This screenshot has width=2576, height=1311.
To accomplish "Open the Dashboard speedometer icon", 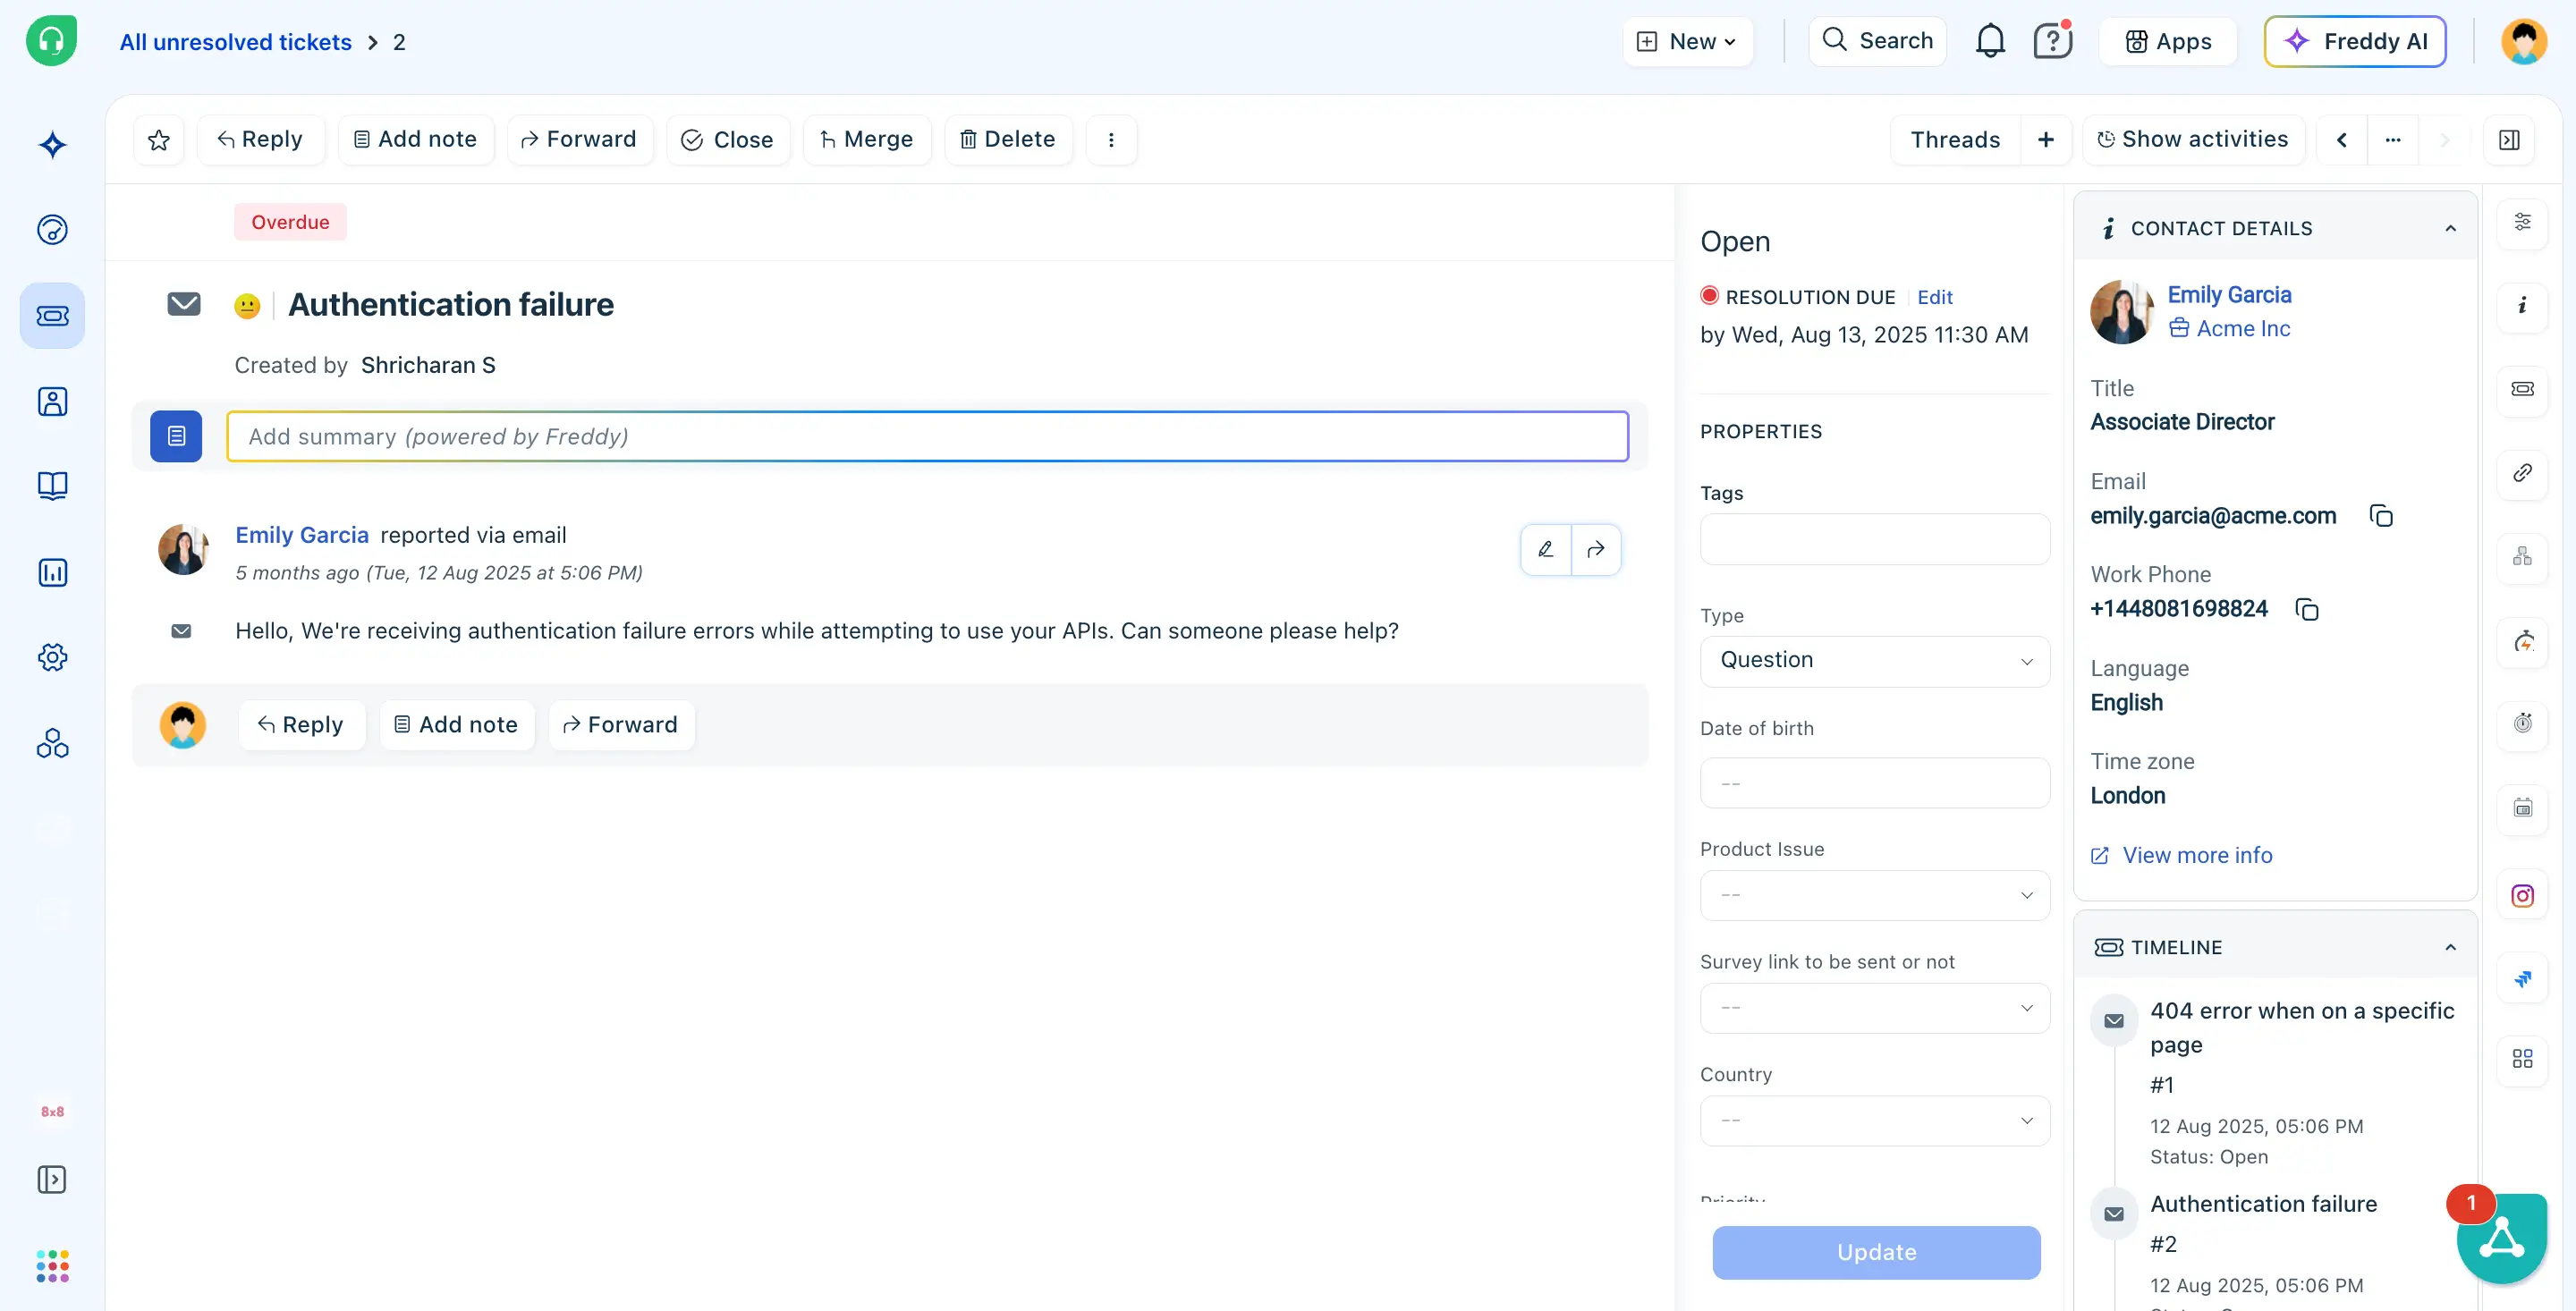I will click(x=52, y=229).
